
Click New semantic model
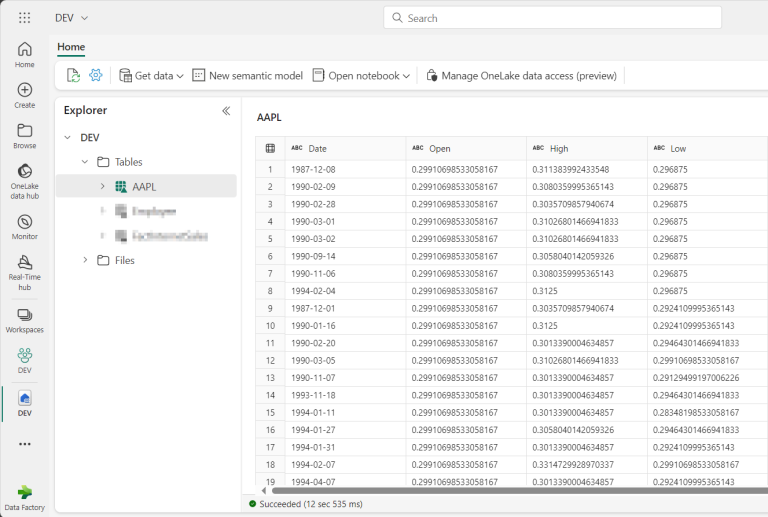pyautogui.click(x=247, y=75)
